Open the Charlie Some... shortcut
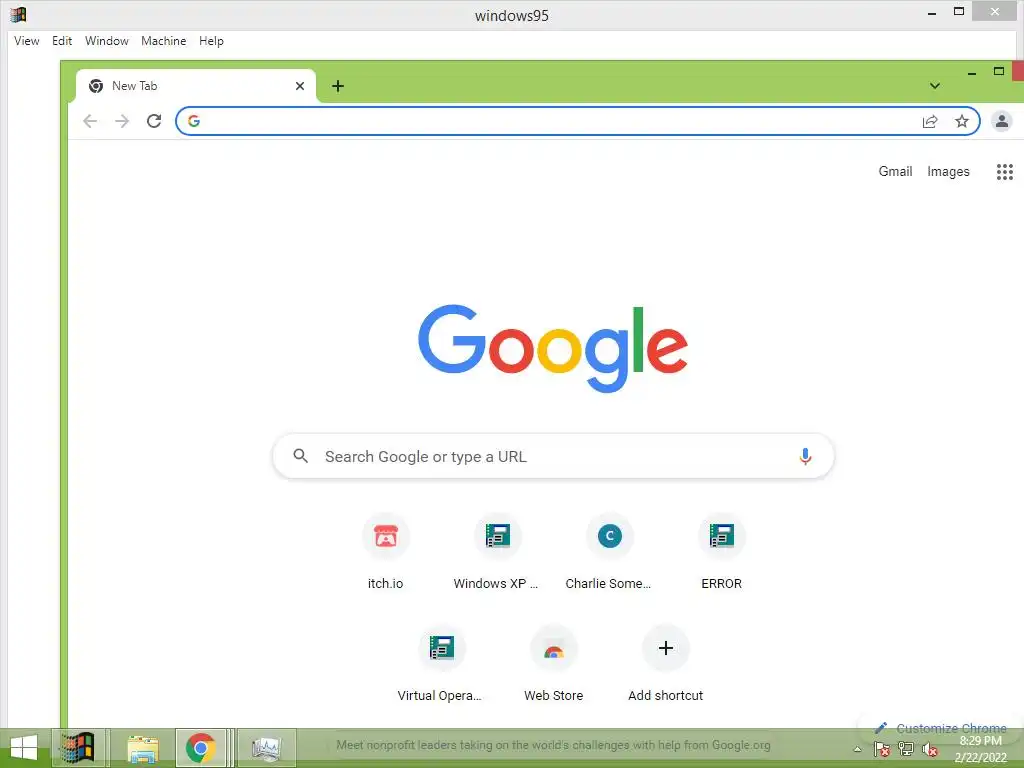 point(609,552)
